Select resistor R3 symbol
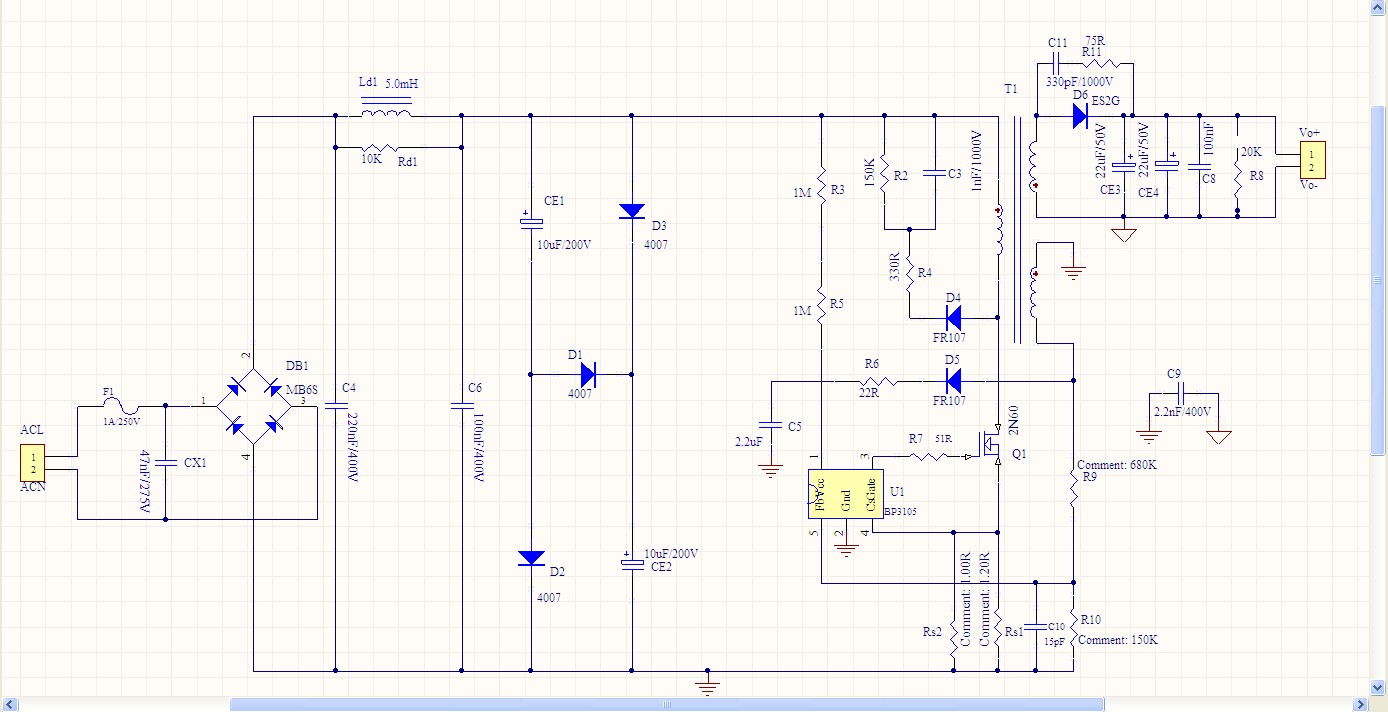The image size is (1388, 712). (x=820, y=188)
